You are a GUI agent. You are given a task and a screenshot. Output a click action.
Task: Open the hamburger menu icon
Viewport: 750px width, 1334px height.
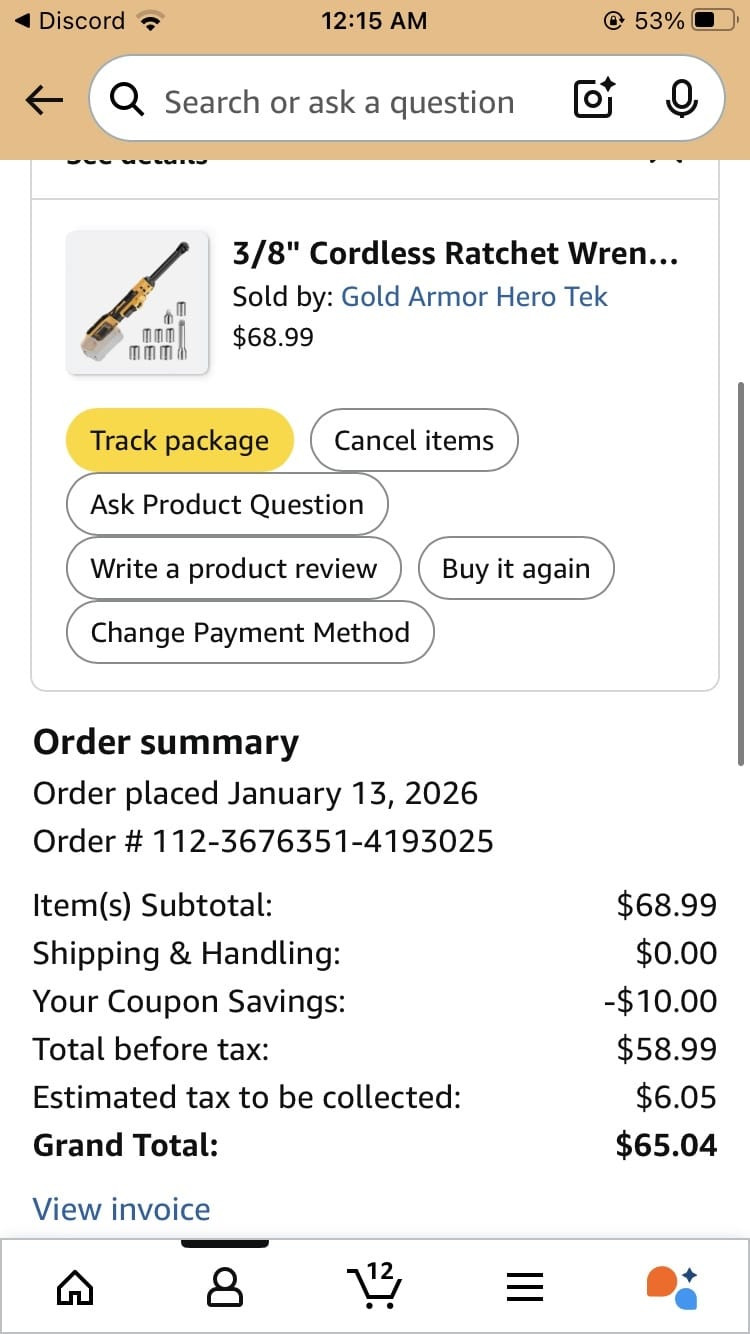click(x=523, y=1287)
